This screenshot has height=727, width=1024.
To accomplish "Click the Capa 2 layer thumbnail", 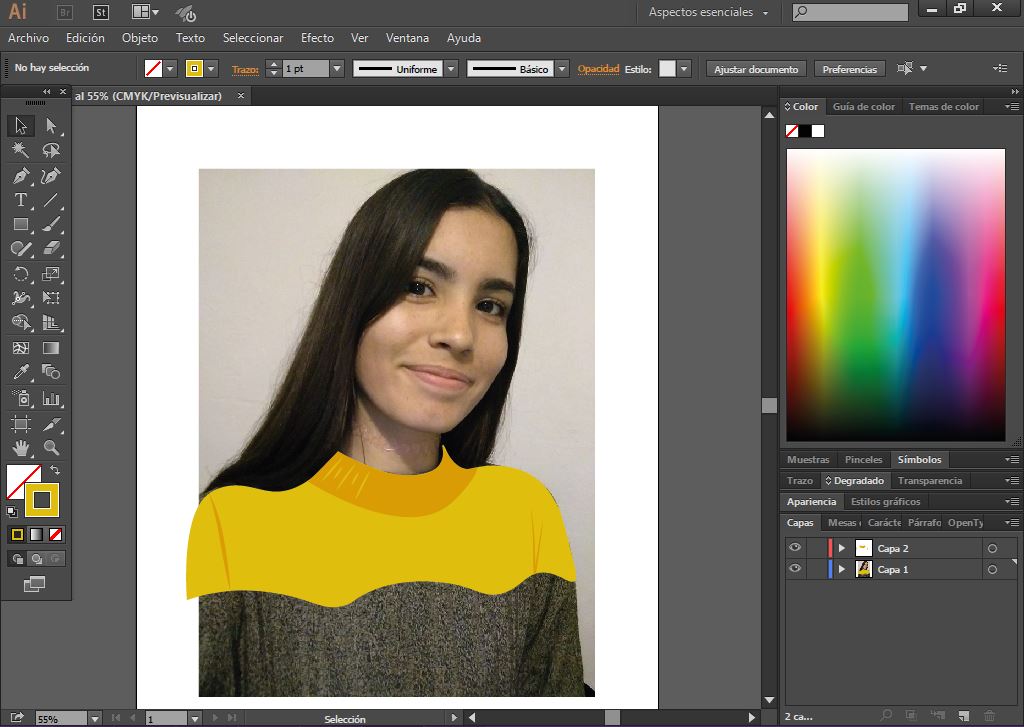I will point(864,548).
